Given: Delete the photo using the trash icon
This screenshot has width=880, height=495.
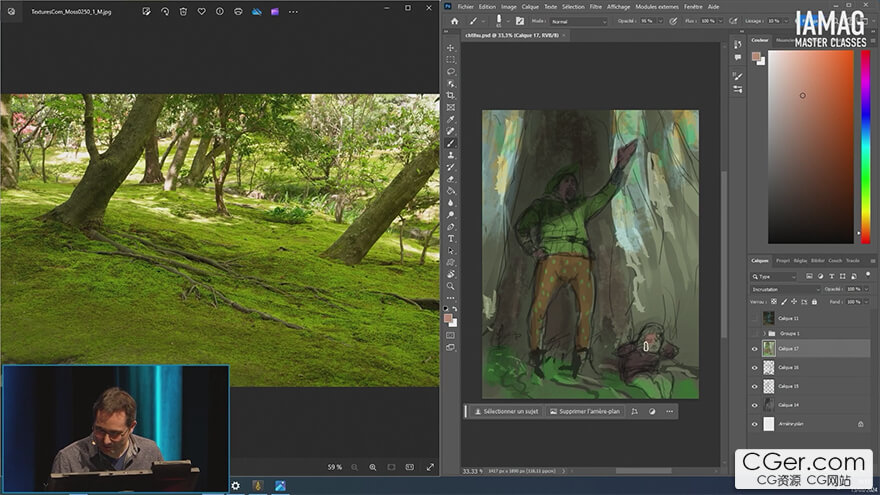Looking at the screenshot, I should (183, 12).
